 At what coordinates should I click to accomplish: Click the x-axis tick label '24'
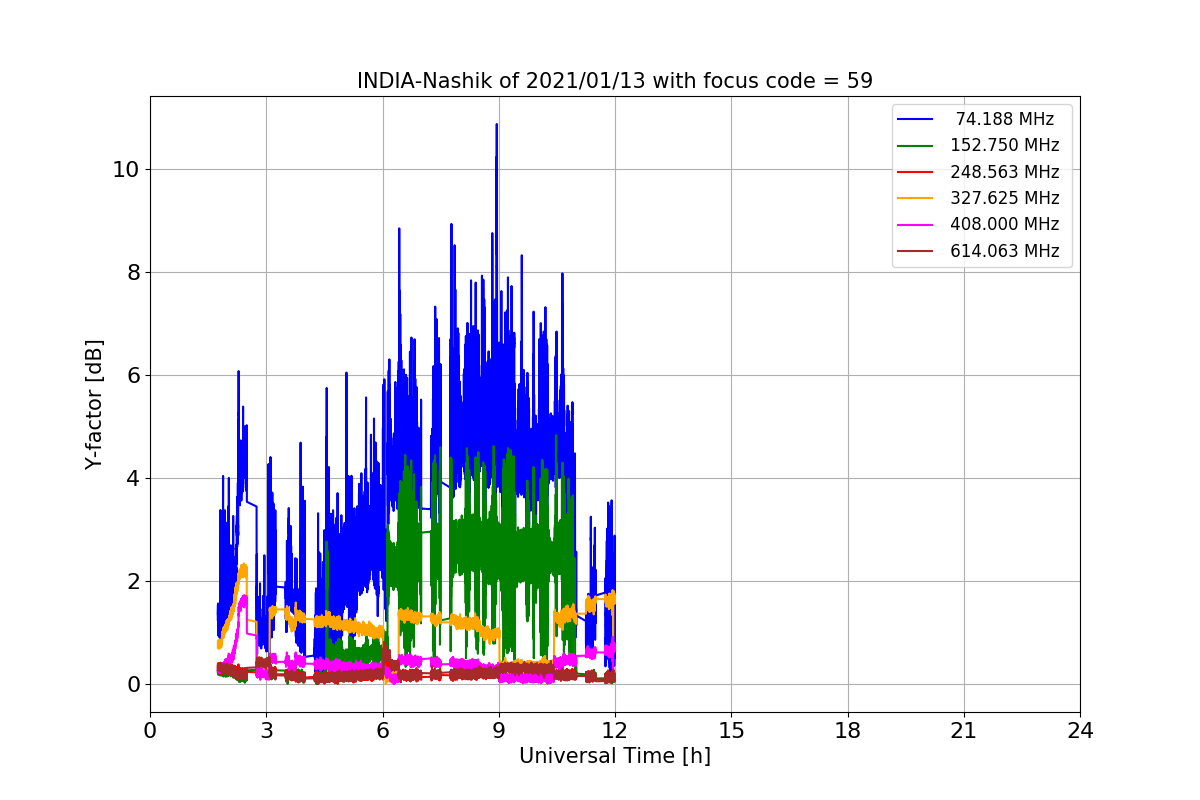coord(1080,731)
